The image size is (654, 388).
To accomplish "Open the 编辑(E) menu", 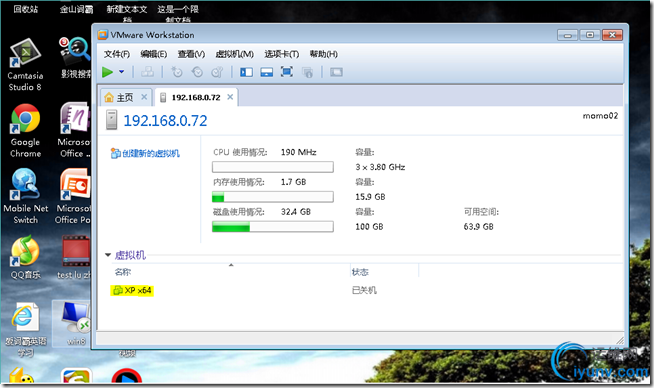I will click(153, 54).
